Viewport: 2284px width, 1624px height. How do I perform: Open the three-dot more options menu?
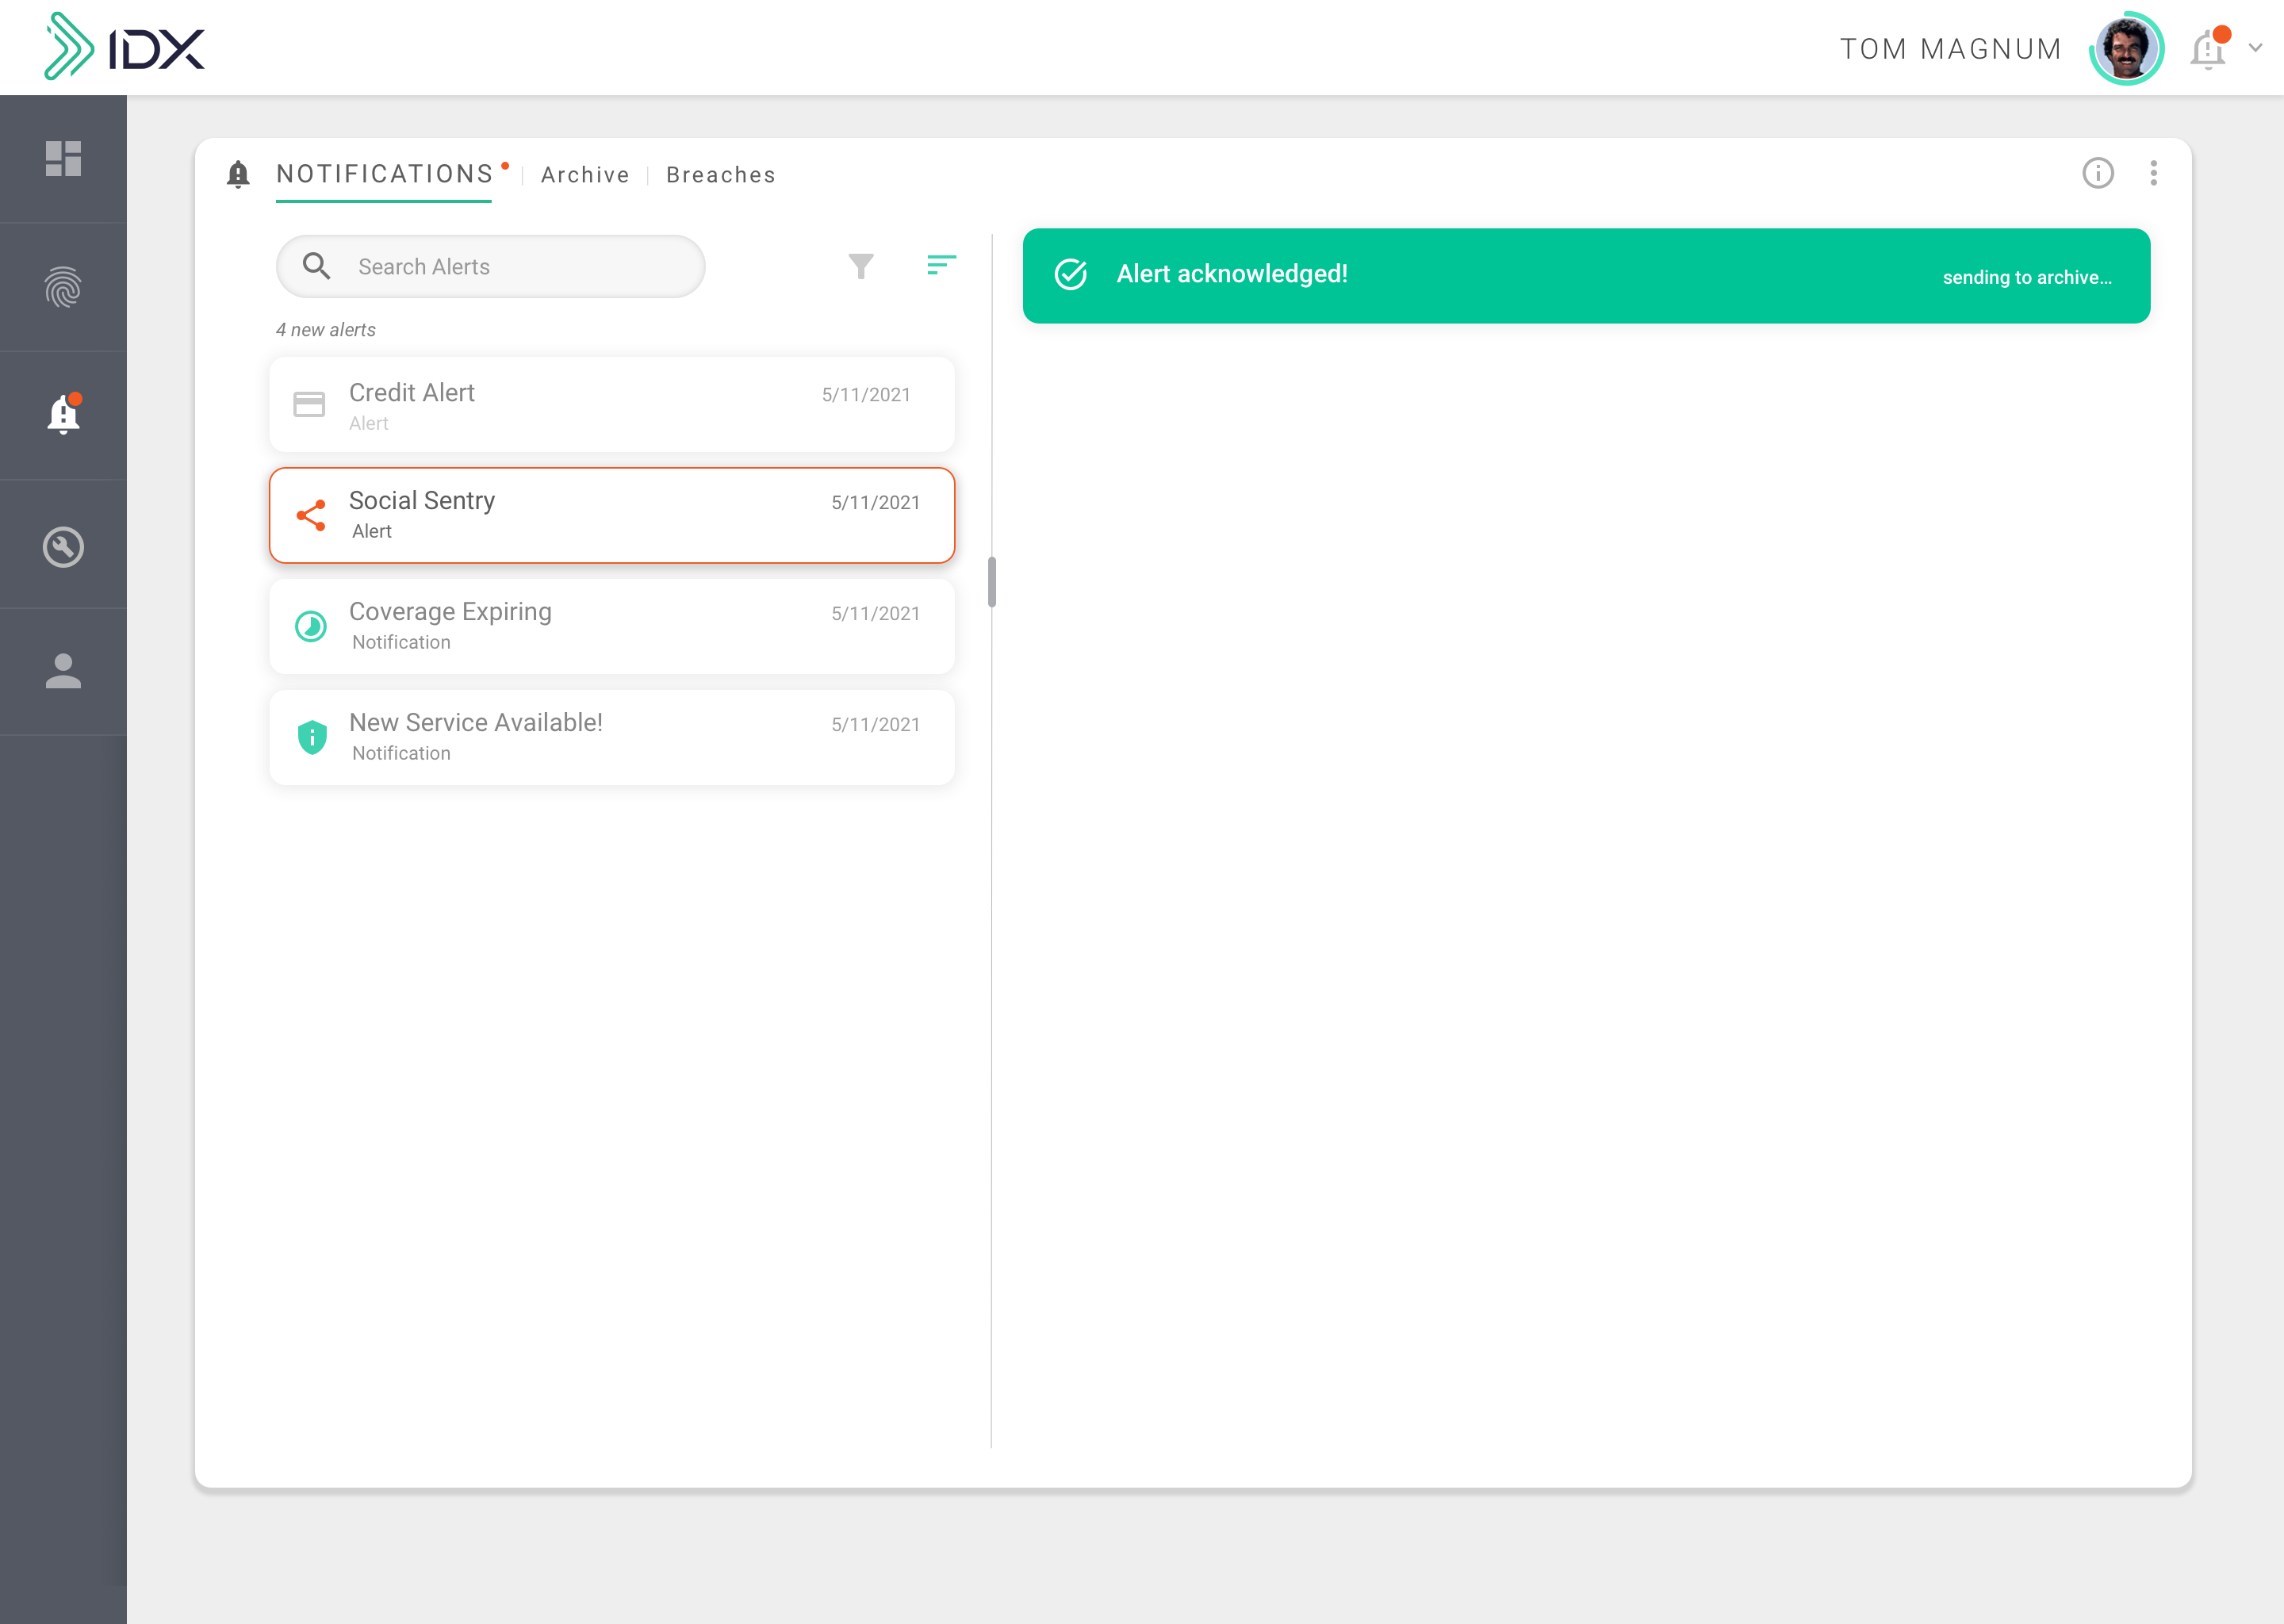(x=2153, y=173)
